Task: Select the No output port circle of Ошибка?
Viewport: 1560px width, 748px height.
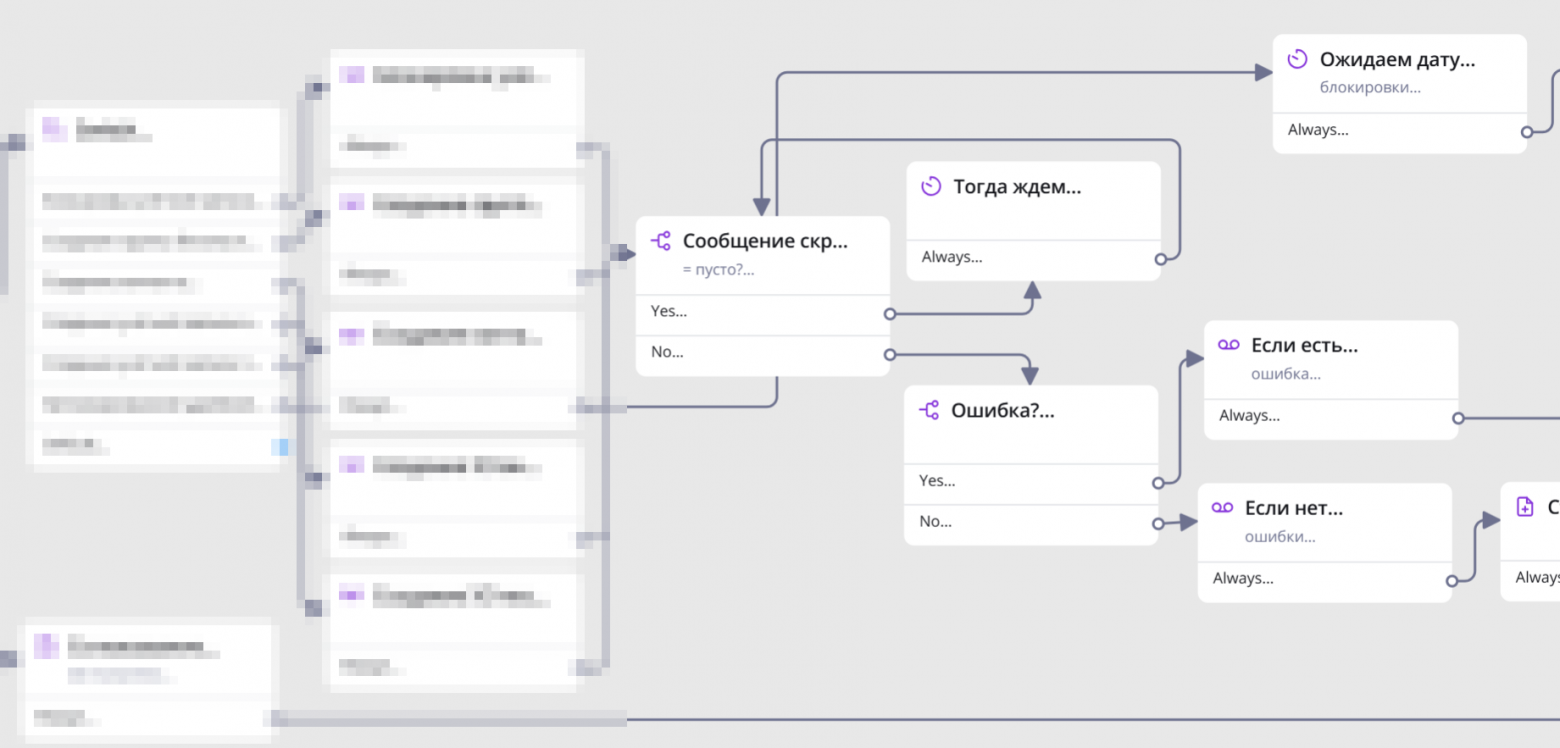Action: point(1158,523)
